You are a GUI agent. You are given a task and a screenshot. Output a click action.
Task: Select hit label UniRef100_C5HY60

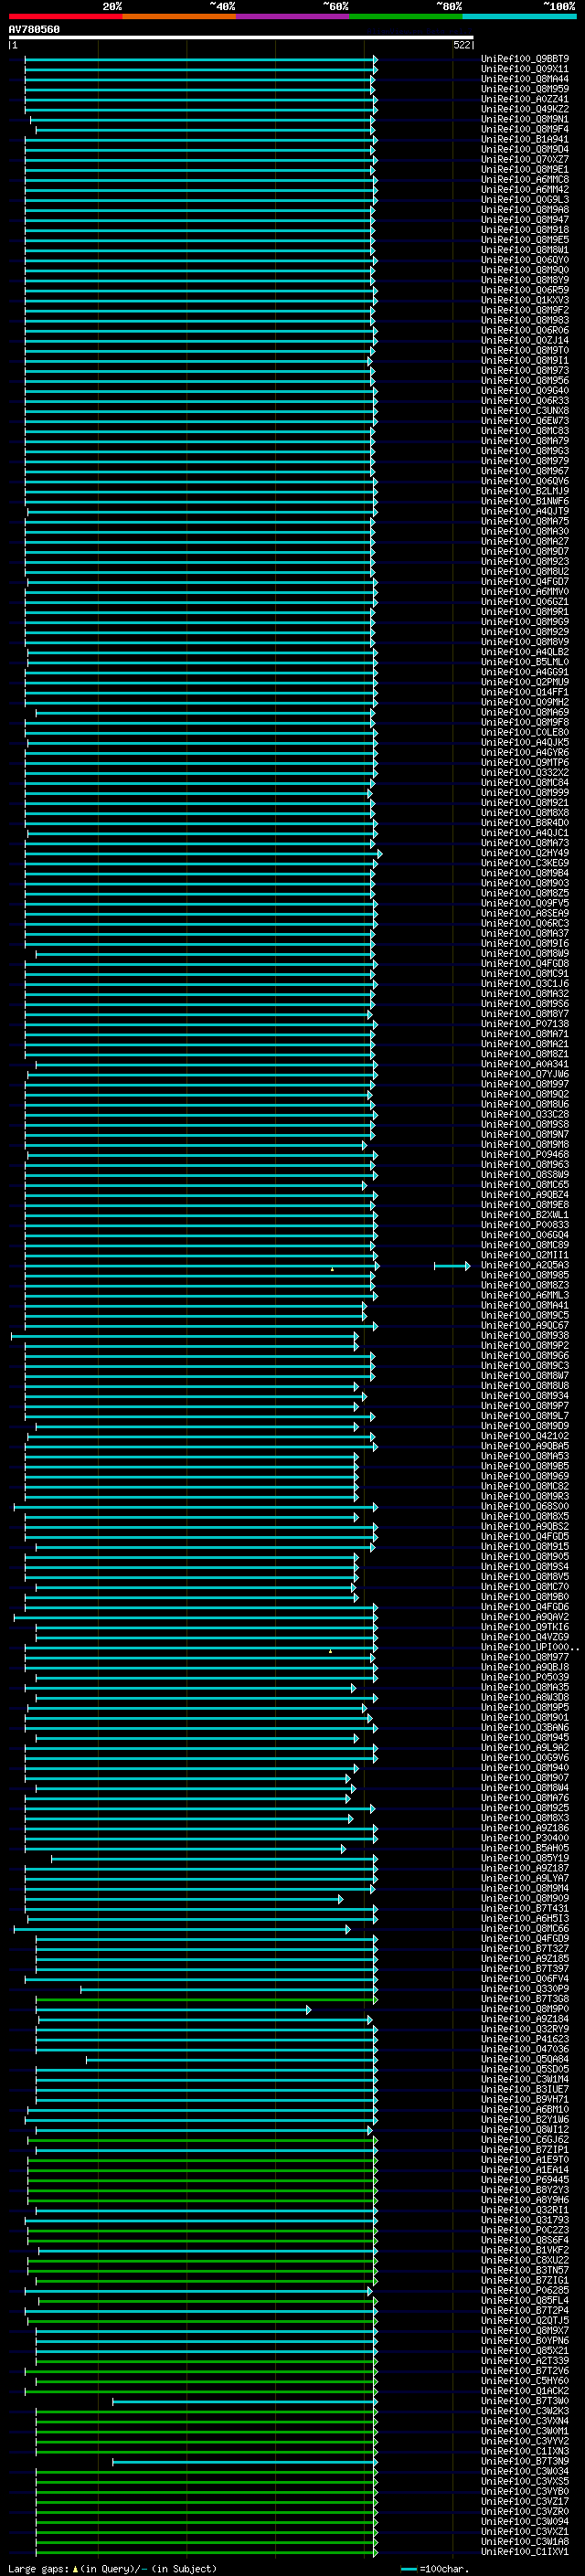[x=525, y=2382]
